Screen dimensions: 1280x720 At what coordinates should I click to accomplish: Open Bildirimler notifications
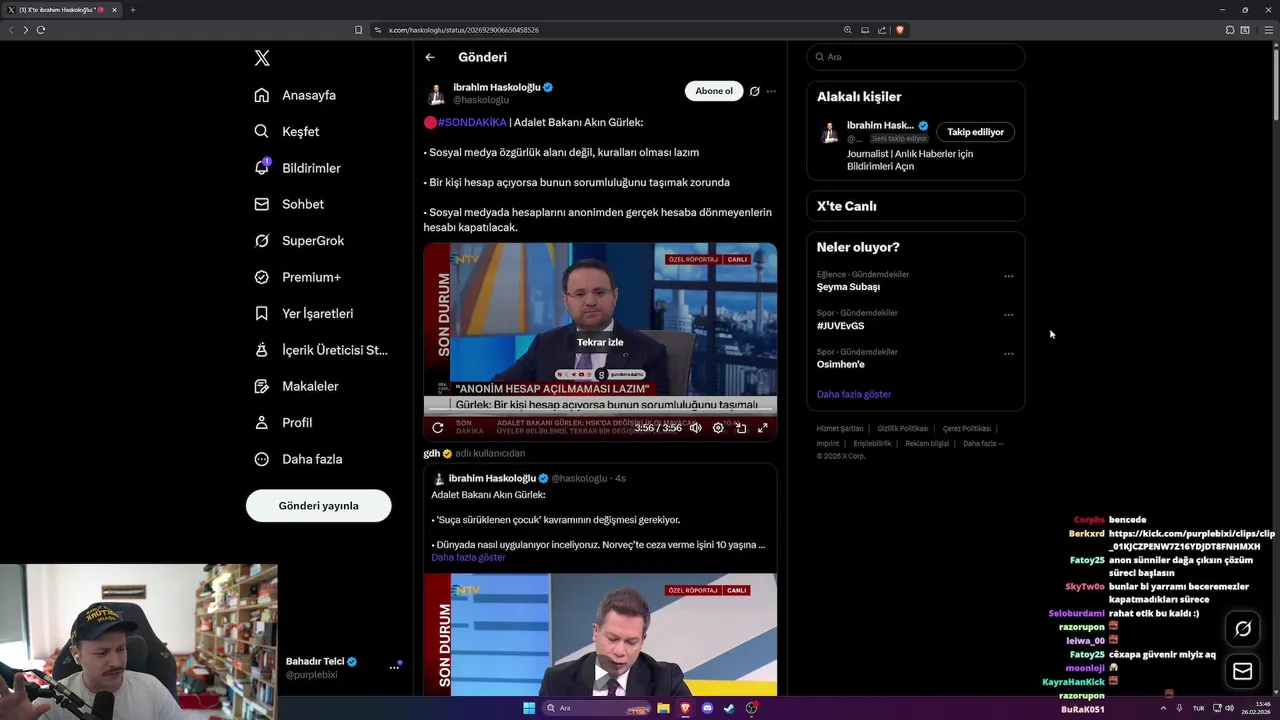pyautogui.click(x=297, y=168)
